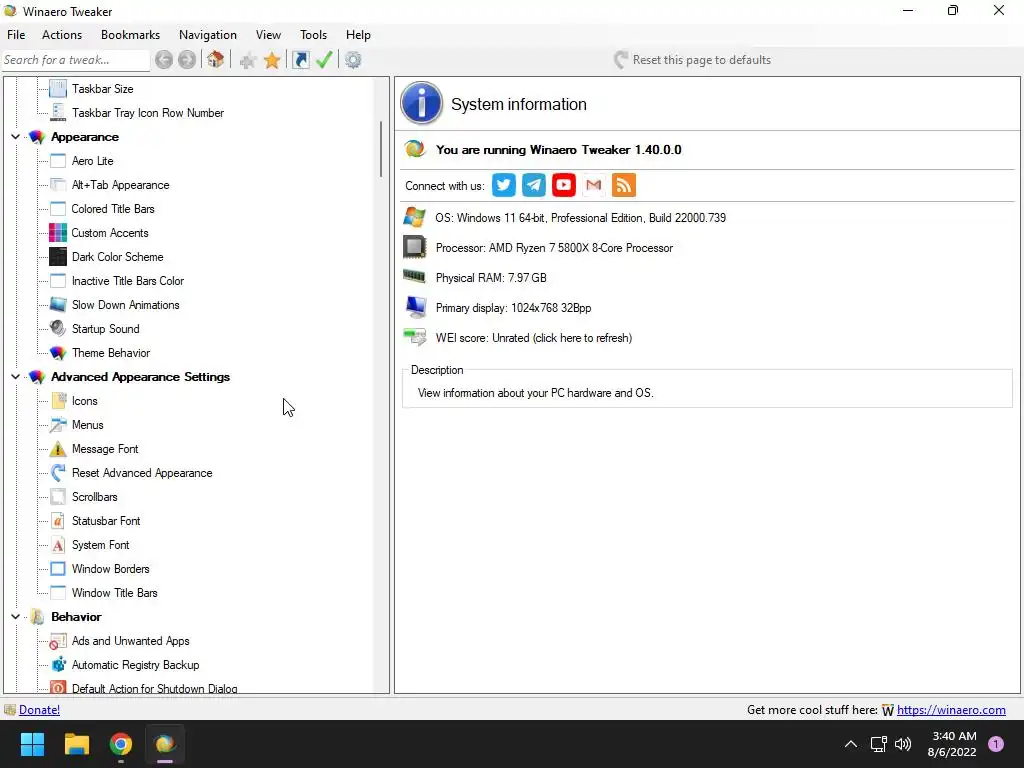Image resolution: width=1024 pixels, height=768 pixels.
Task: Click the Message Font warning icon
Action: (58, 449)
